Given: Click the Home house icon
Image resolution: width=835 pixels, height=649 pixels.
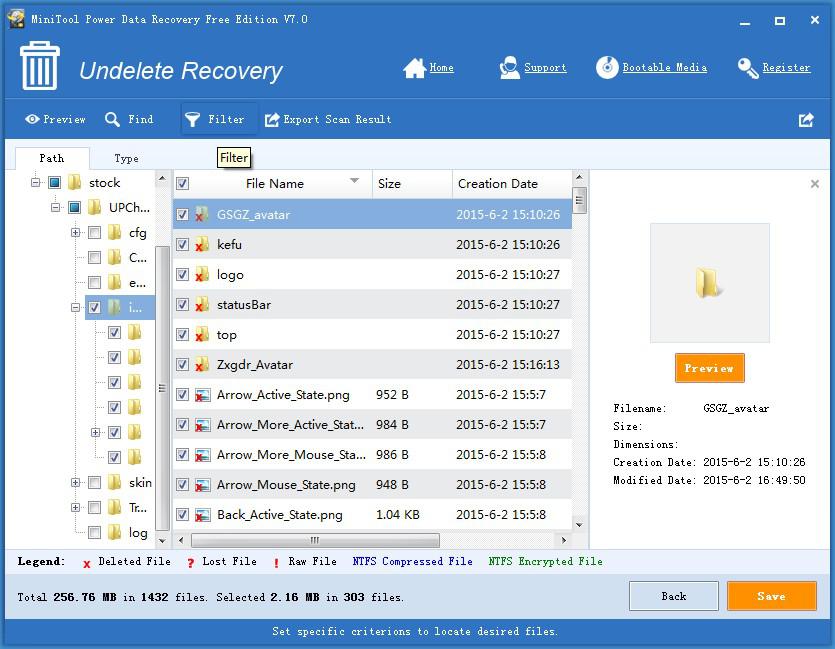Looking at the screenshot, I should [414, 68].
